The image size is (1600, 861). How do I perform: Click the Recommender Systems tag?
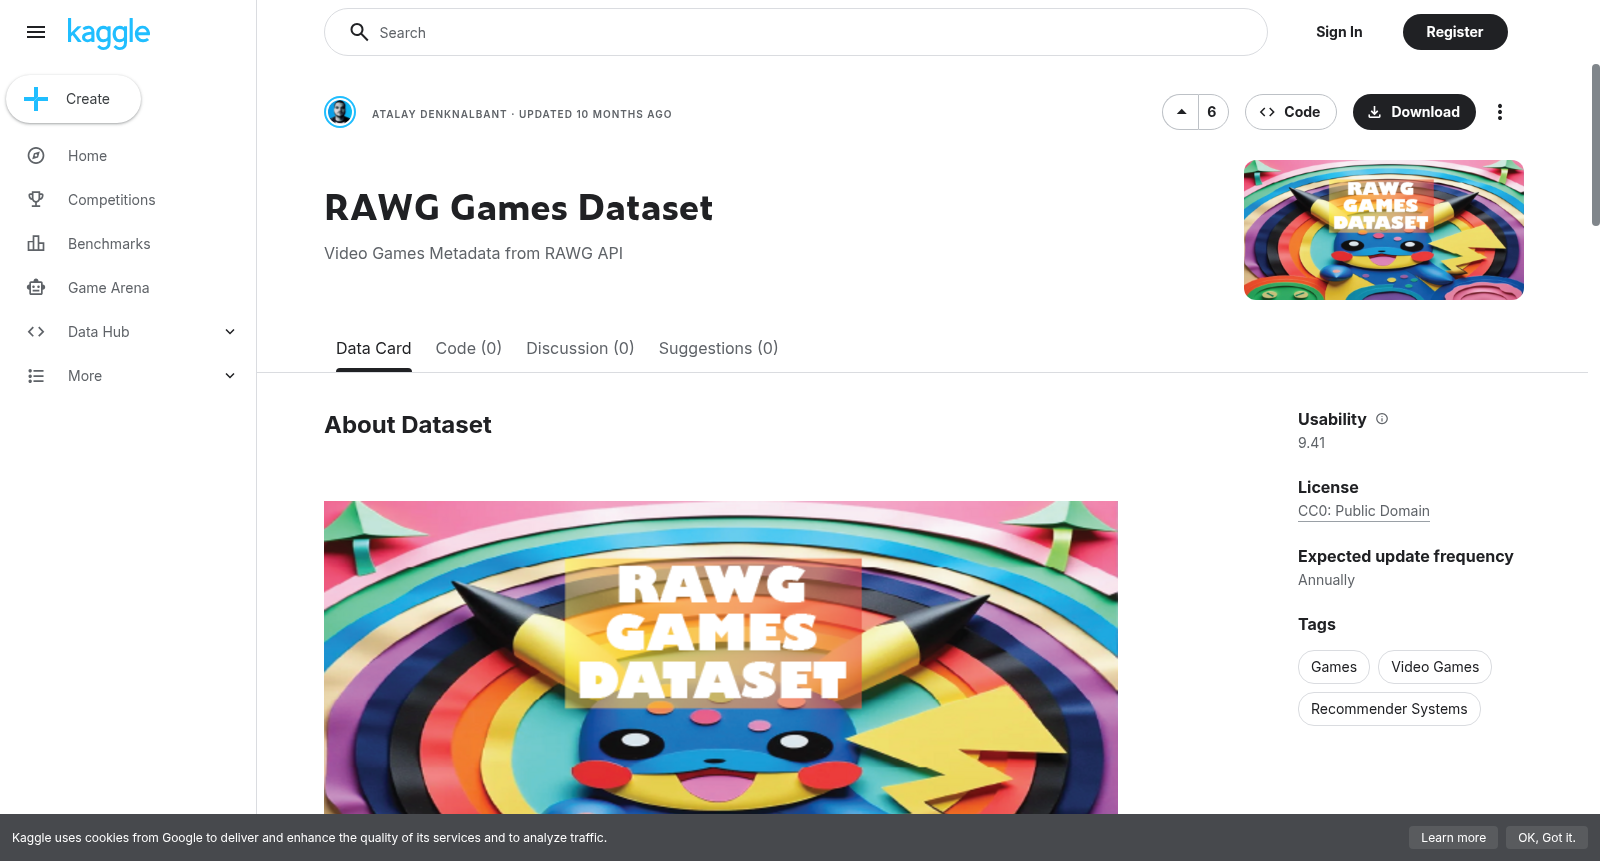pos(1389,709)
